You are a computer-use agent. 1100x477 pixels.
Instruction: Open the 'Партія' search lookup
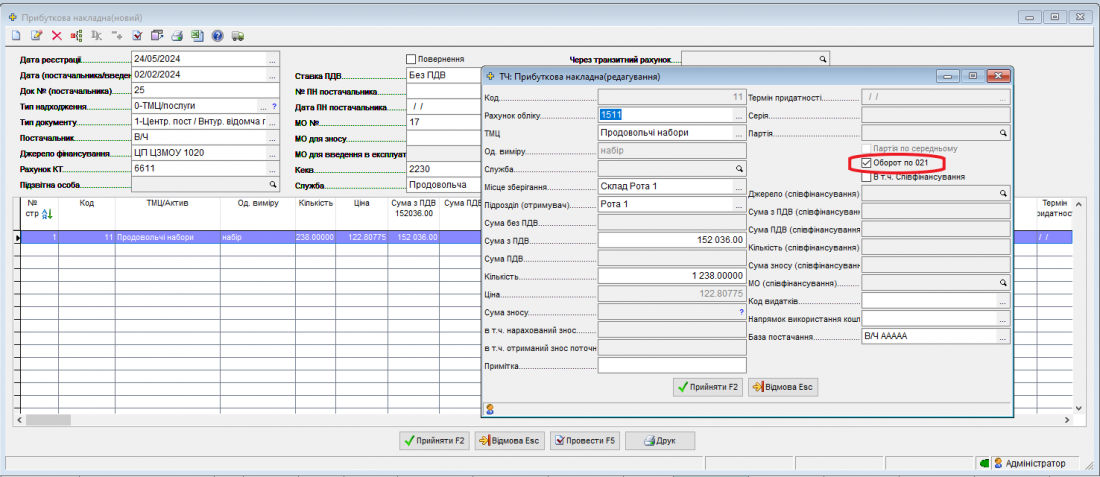[x=1003, y=132]
